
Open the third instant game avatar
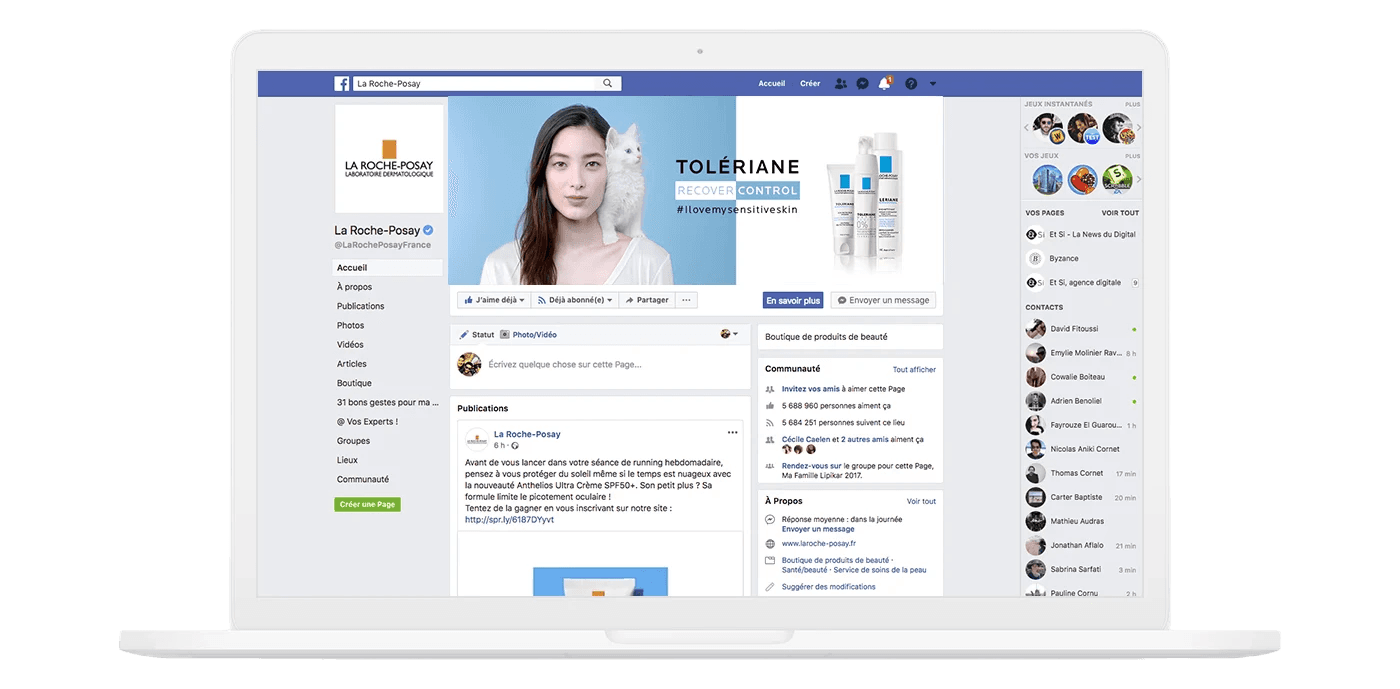pyautogui.click(x=1117, y=128)
